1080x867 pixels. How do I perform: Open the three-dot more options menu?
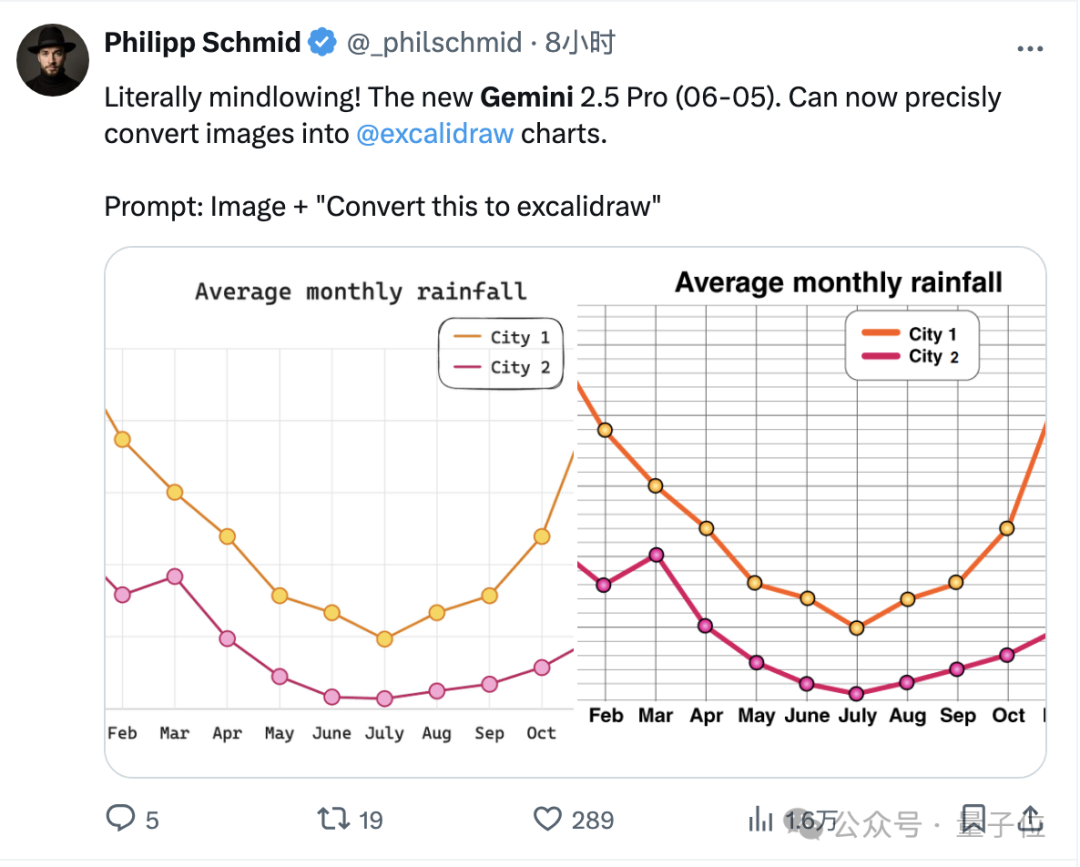1030,48
